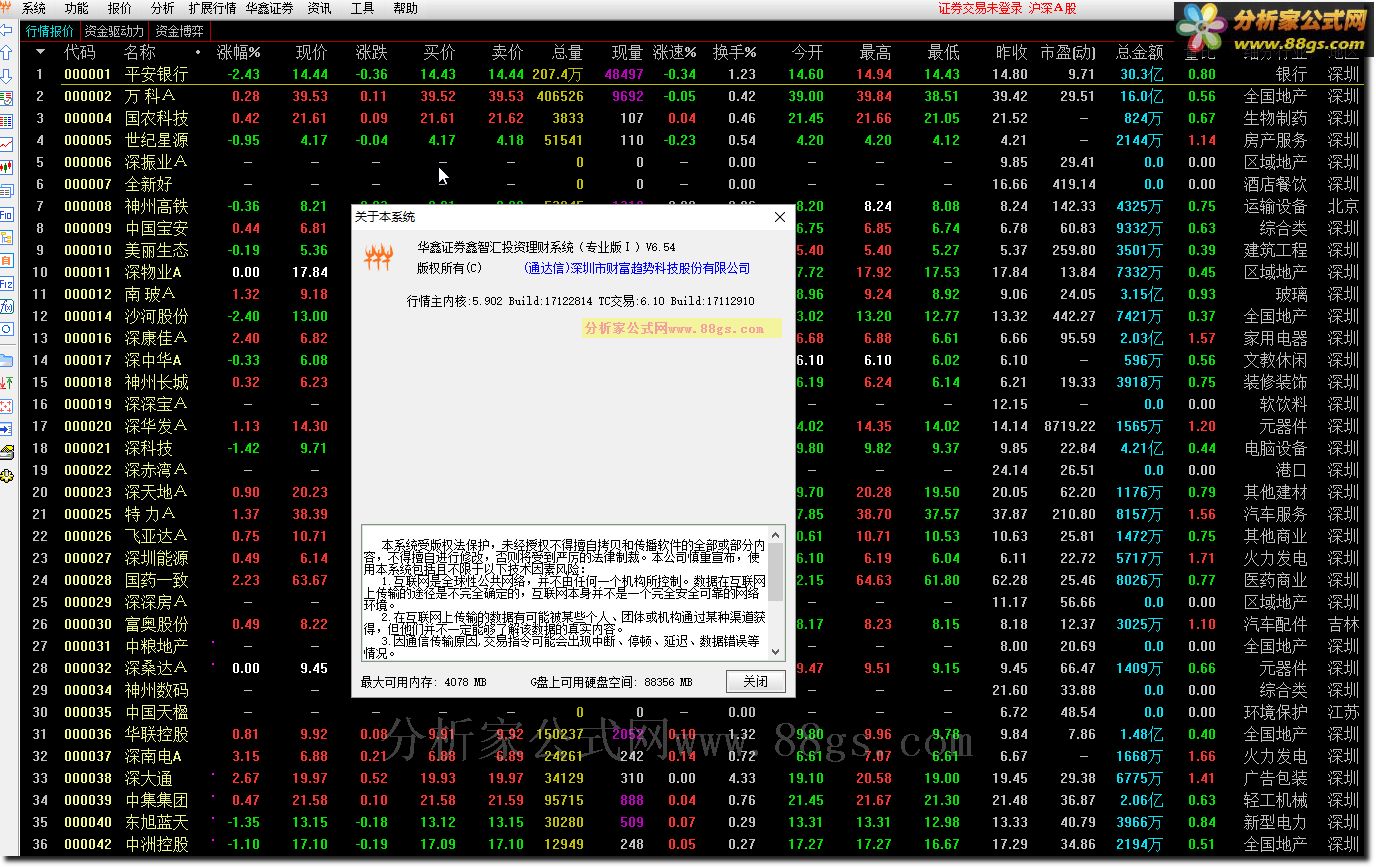Image resolution: width=1376 pixels, height=867 pixels.
Task: Open the candlestick K-line chart icon
Action: click(x=7, y=167)
